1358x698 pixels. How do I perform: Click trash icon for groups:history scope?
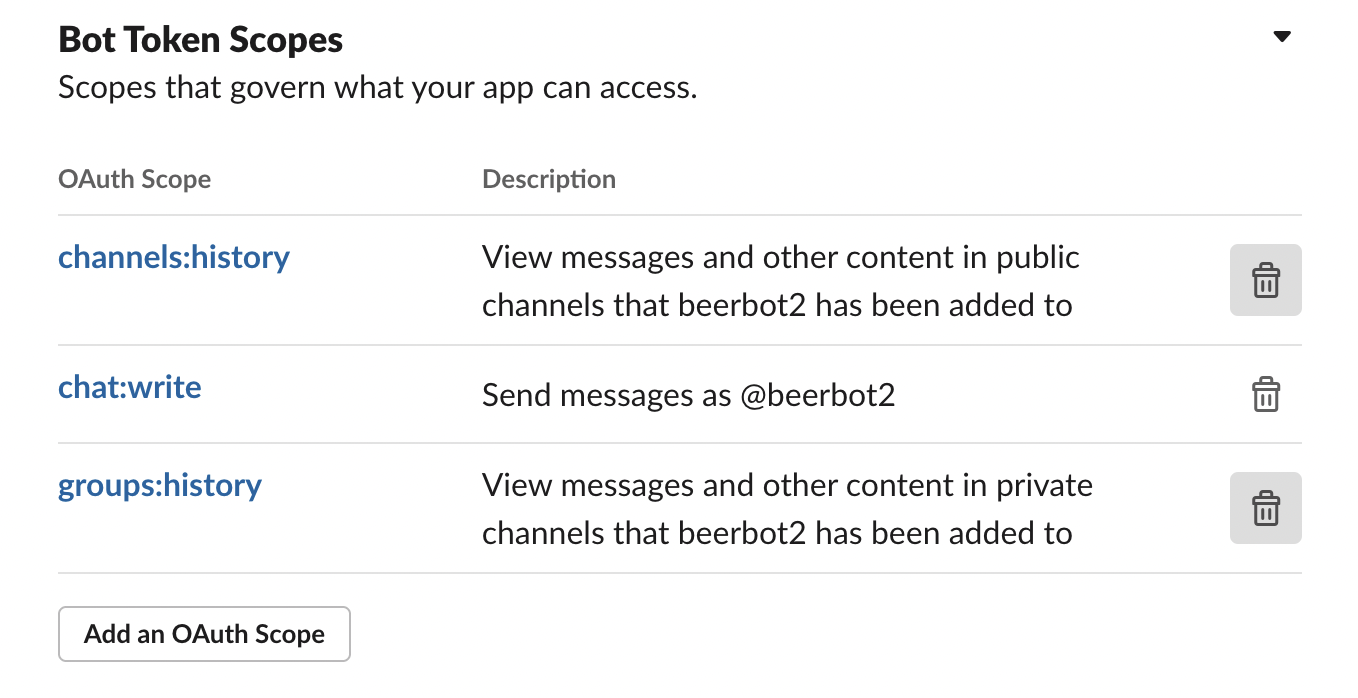tap(1265, 508)
